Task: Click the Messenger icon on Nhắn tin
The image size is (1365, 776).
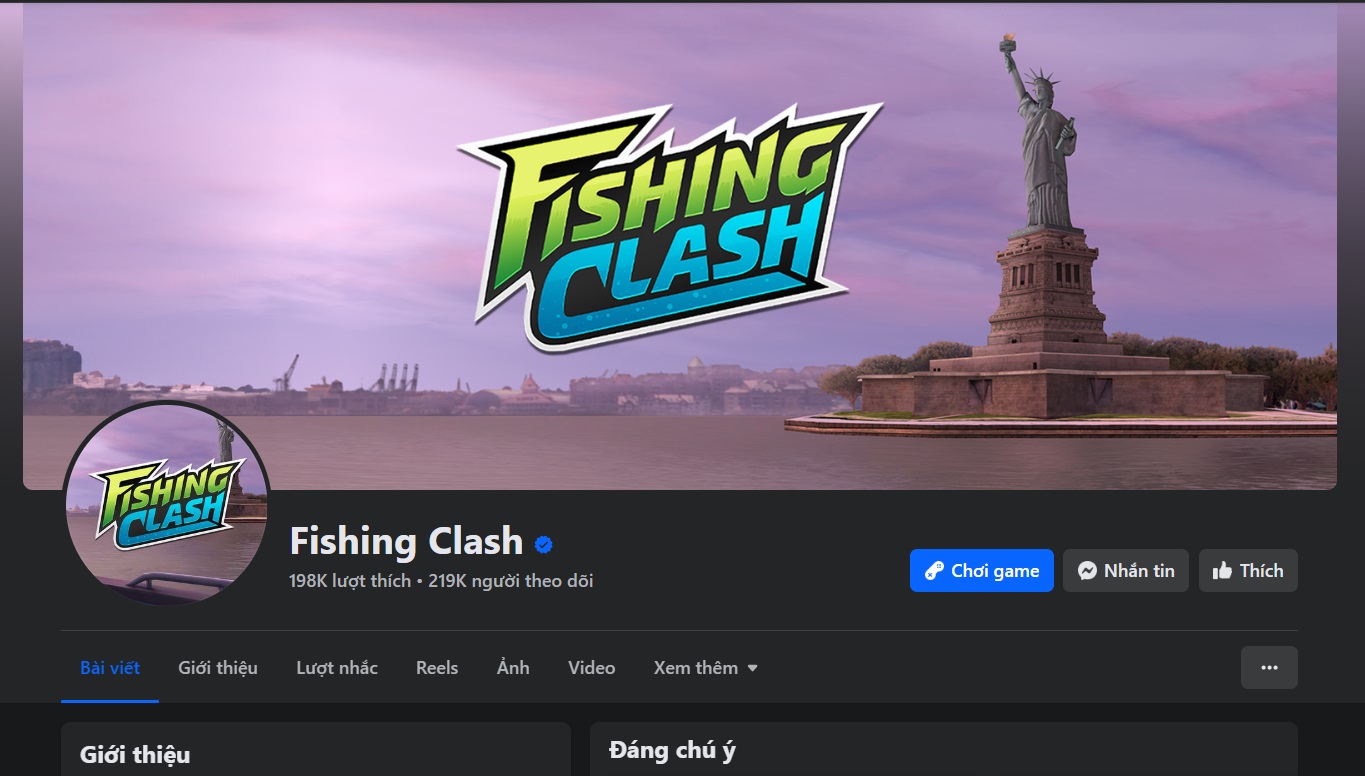Action: point(1087,571)
